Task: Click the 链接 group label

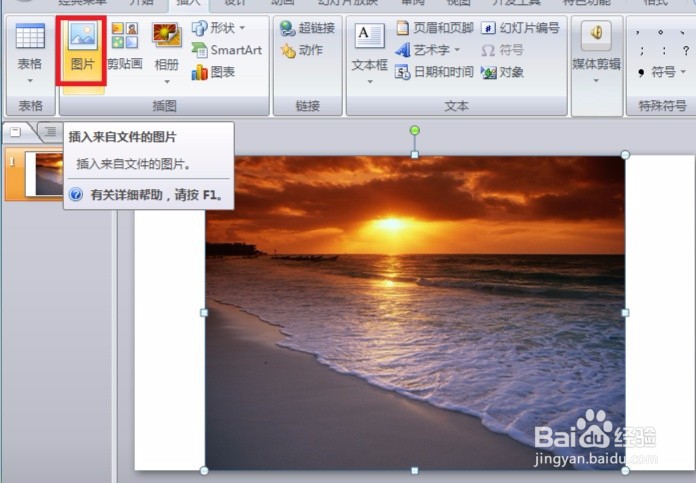Action: tap(308, 106)
